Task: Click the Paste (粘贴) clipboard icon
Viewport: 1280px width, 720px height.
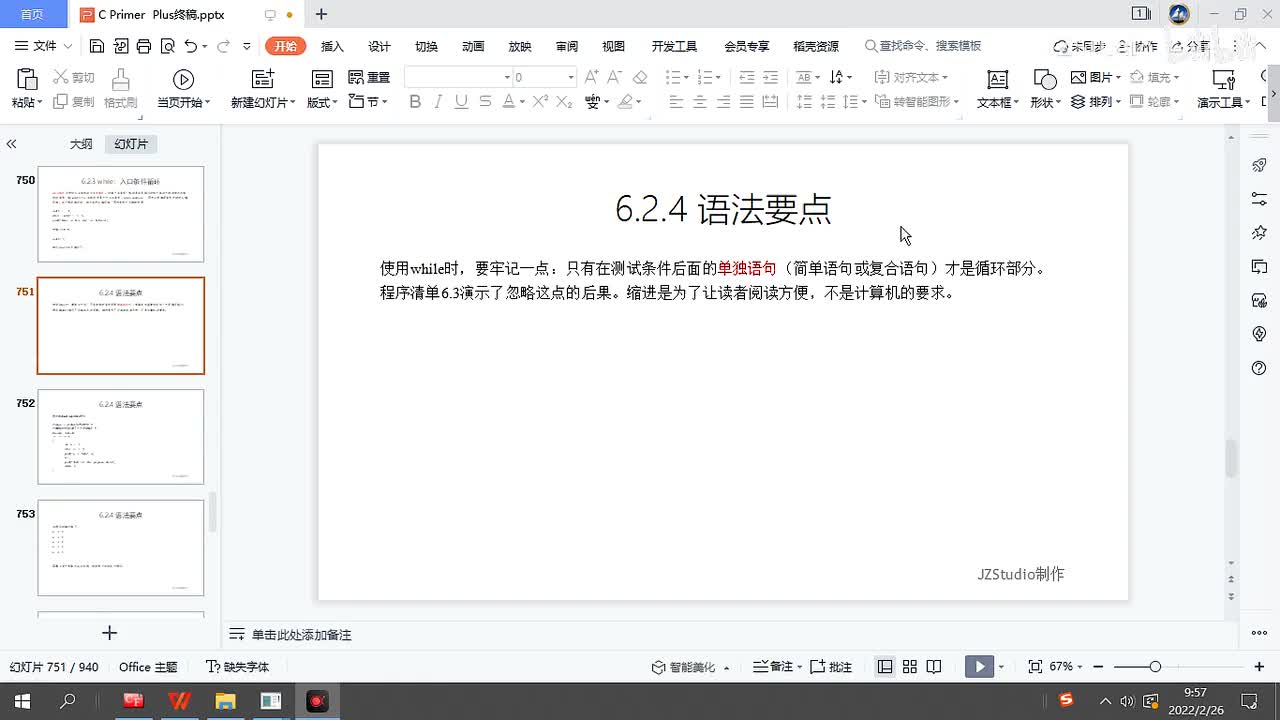Action: point(27,80)
